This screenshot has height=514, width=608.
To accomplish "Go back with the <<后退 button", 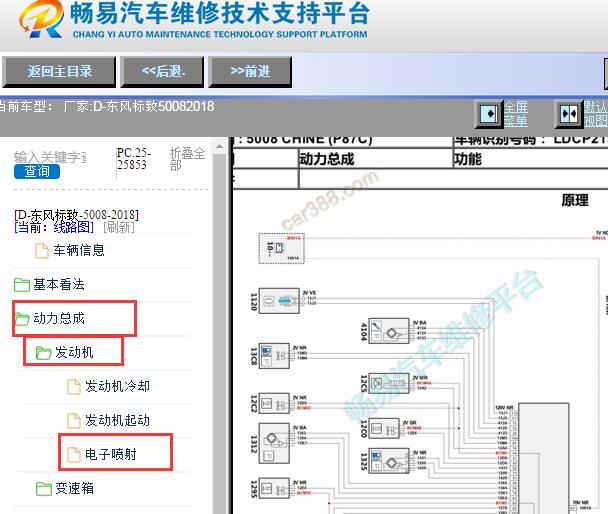I will (162, 72).
